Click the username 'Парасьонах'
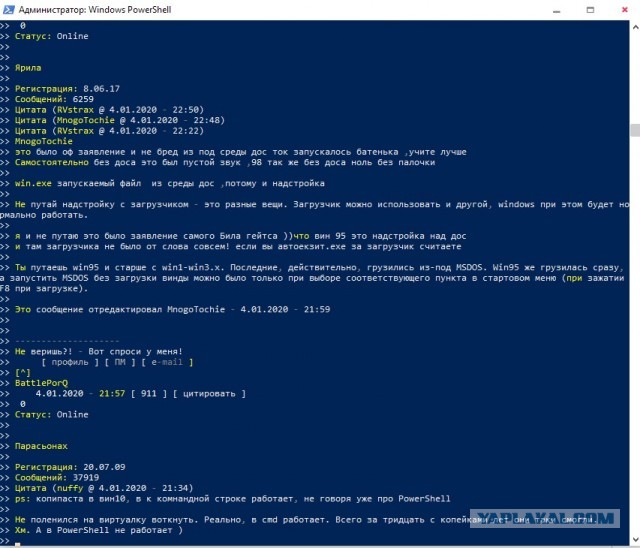 tap(41, 446)
